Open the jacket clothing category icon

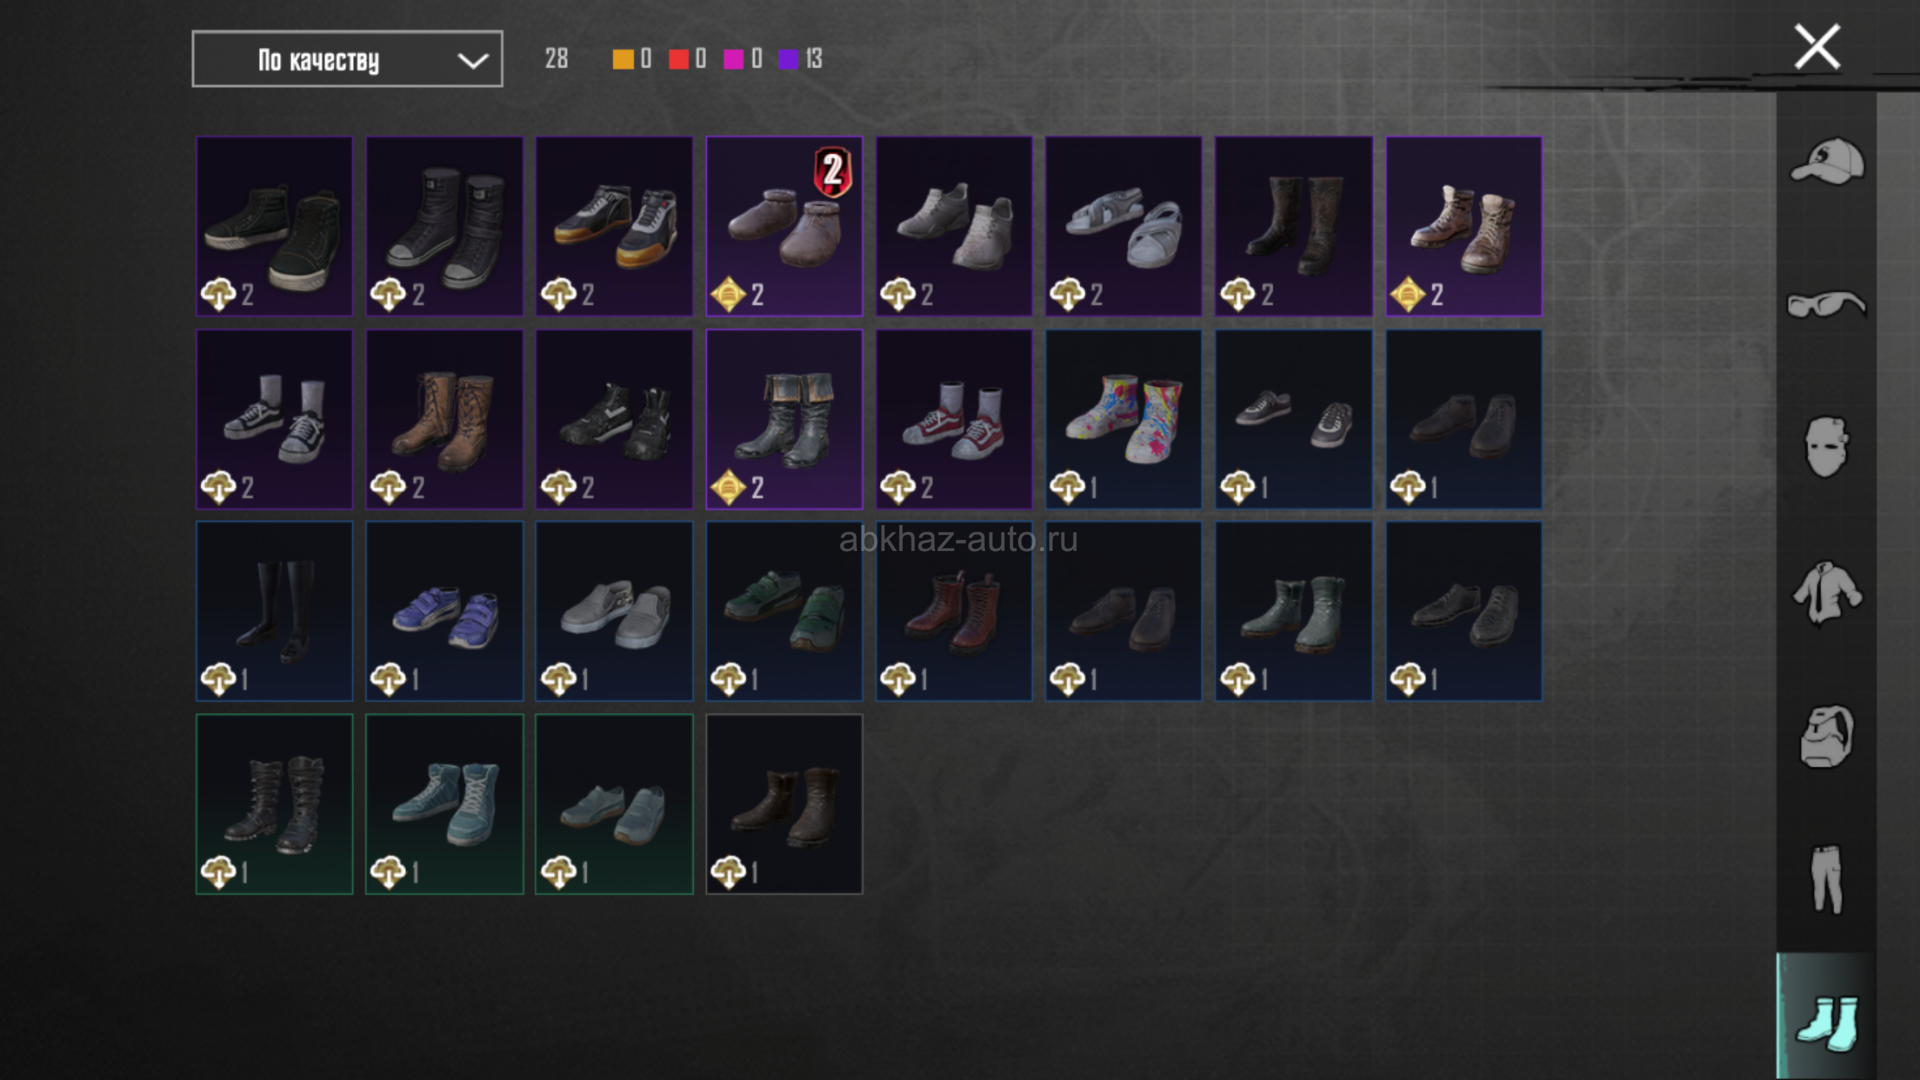tap(1827, 592)
